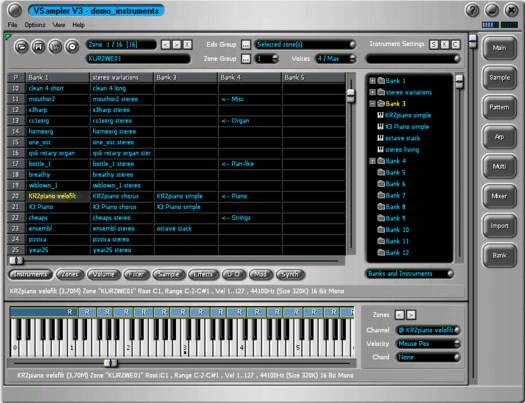Click the third round toolbar button (wave)
525x403 pixels.
click(x=55, y=47)
